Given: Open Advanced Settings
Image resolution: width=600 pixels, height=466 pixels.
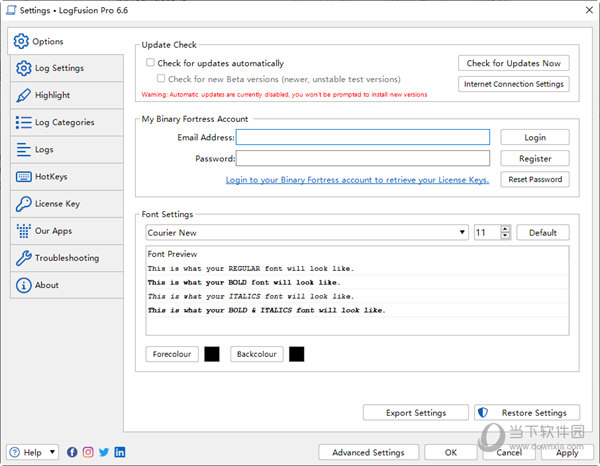Looking at the screenshot, I should pyautogui.click(x=368, y=453).
